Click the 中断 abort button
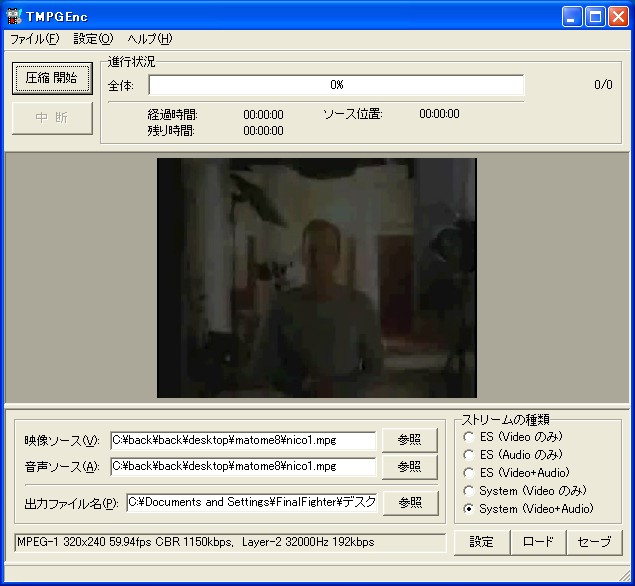Screen dimensions: 635x586 point(52,118)
